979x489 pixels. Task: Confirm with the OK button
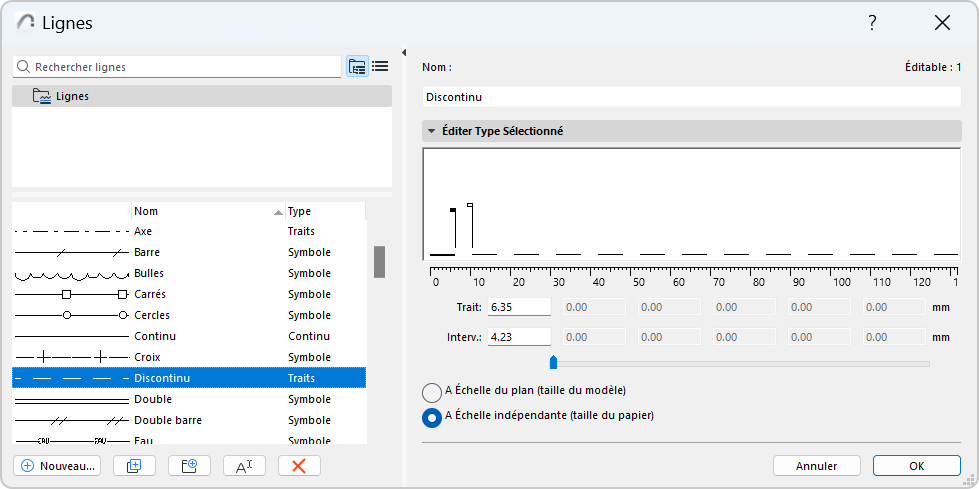click(x=917, y=466)
